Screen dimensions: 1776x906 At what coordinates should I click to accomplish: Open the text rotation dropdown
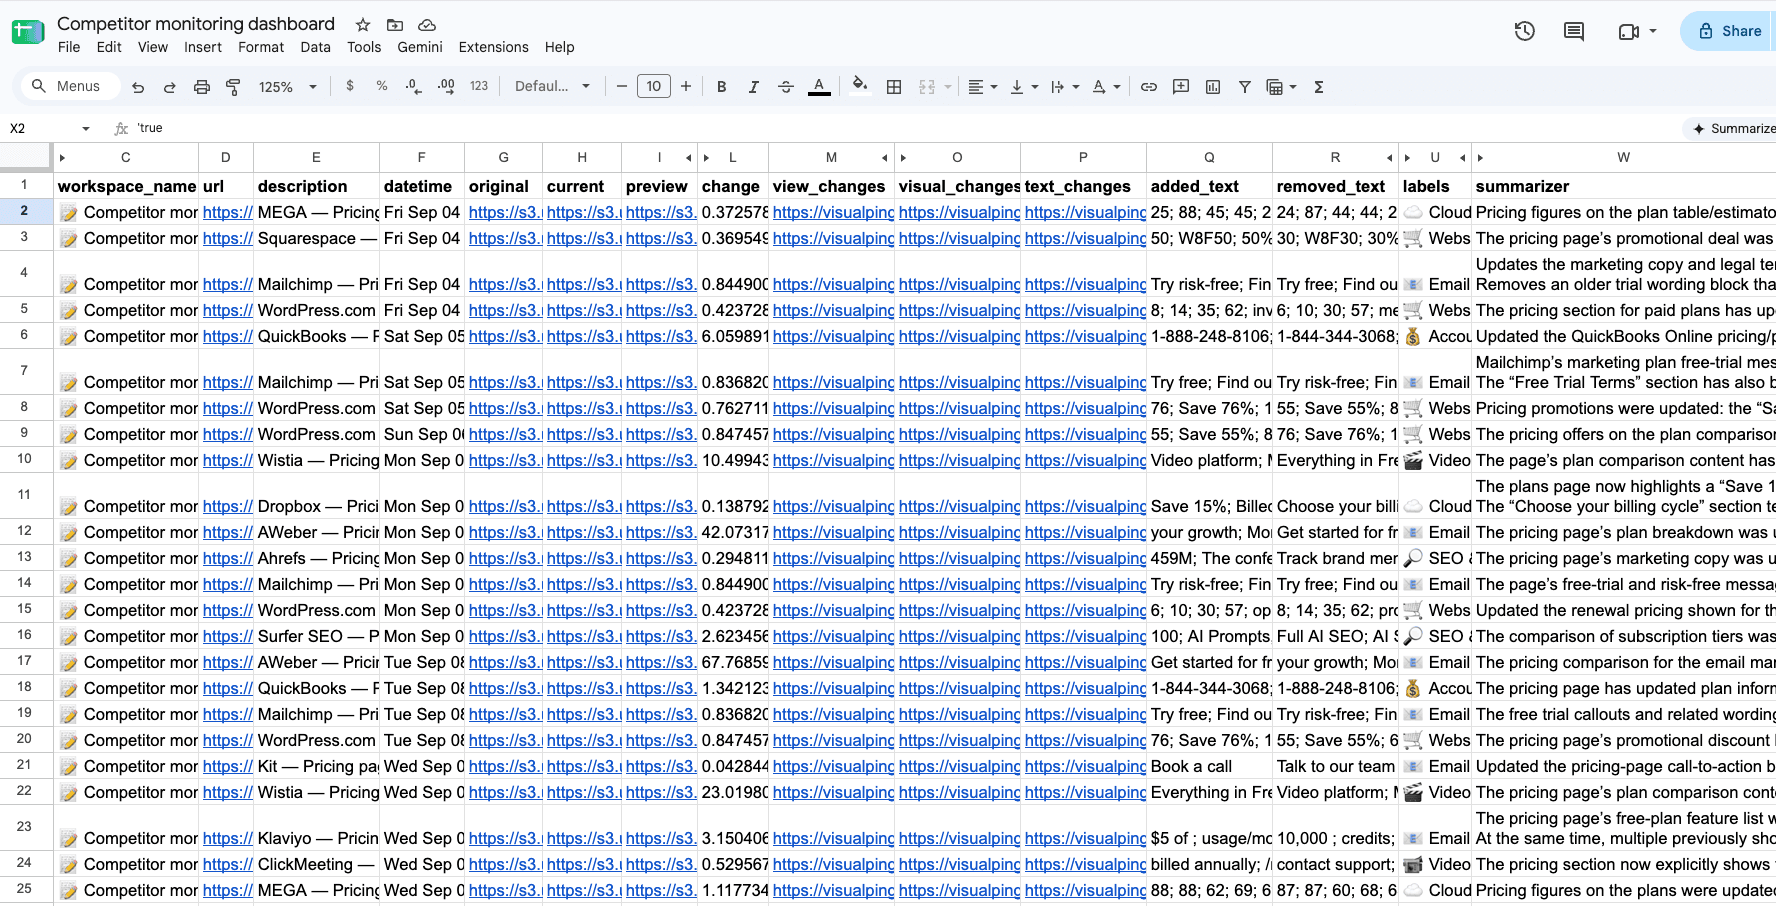[1106, 87]
